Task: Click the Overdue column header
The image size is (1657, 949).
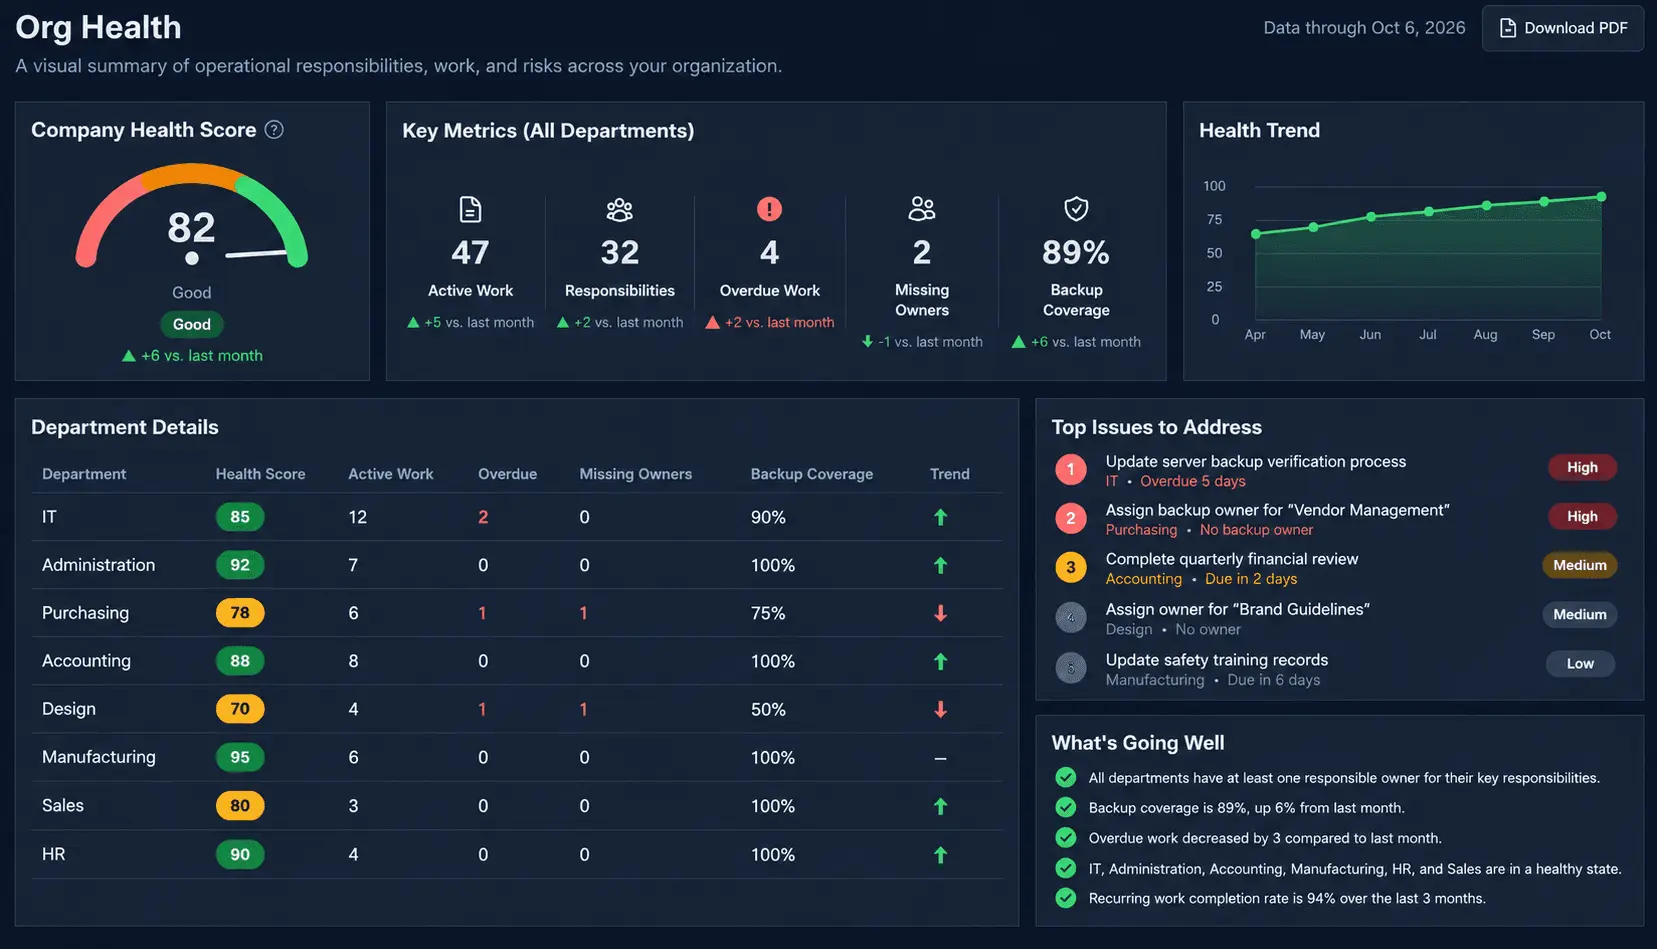Action: pyautogui.click(x=507, y=474)
